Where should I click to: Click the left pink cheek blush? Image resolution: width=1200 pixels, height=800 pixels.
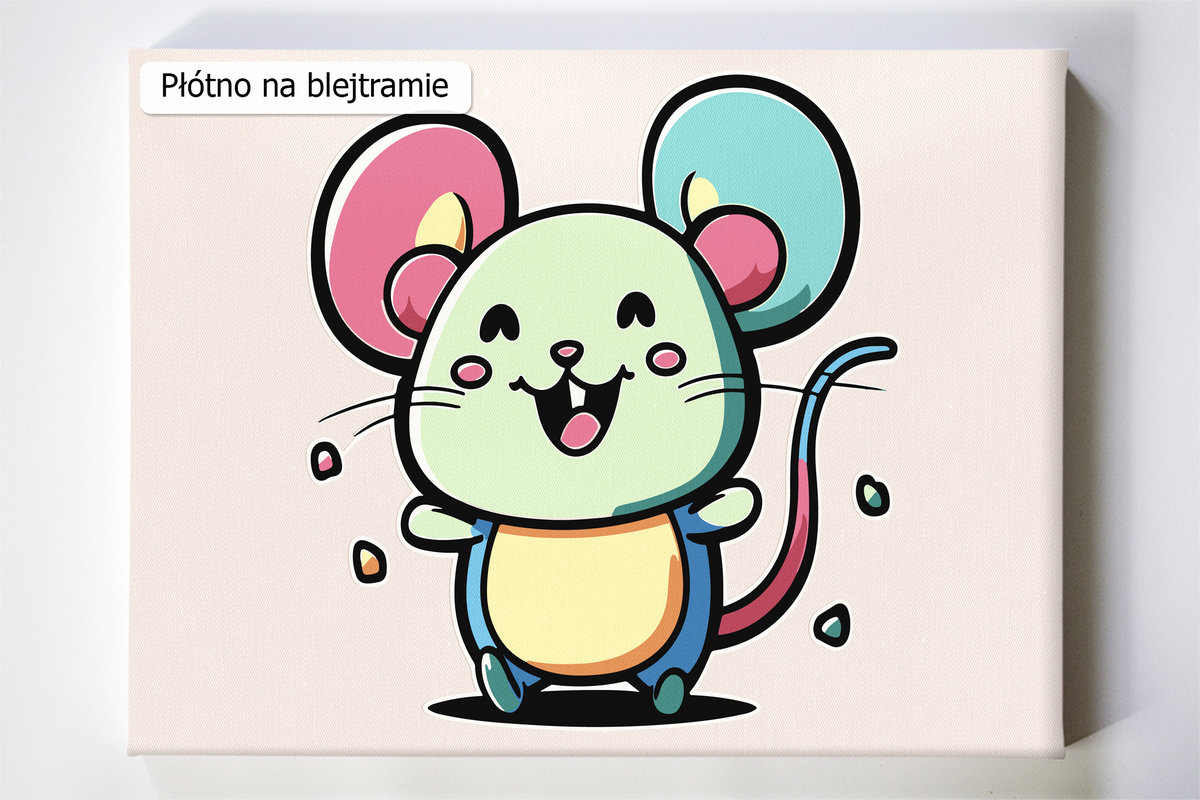pos(471,372)
